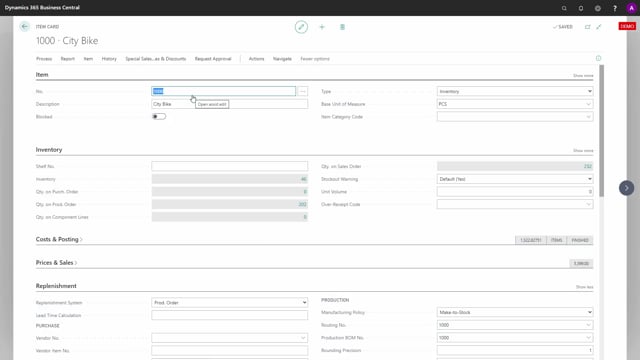
Task: Open the History menu
Action: pyautogui.click(x=109, y=59)
